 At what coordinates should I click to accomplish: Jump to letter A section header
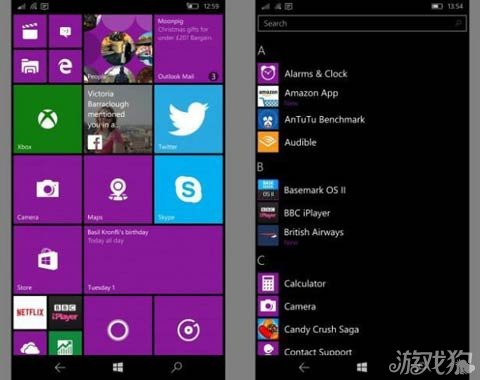coord(261,51)
